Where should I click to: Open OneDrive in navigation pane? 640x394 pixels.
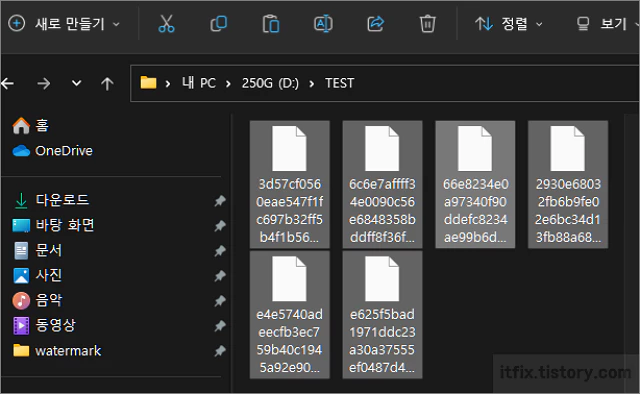coord(53,151)
